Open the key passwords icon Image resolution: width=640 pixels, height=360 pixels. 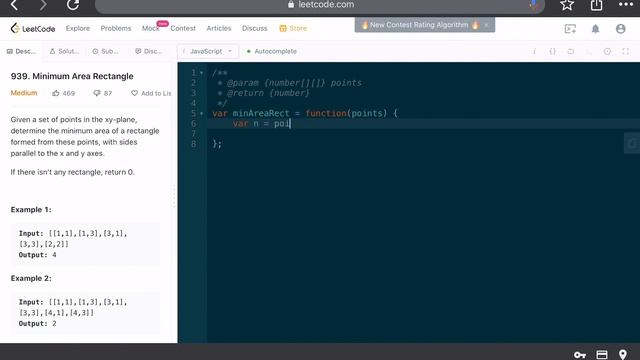click(x=580, y=355)
